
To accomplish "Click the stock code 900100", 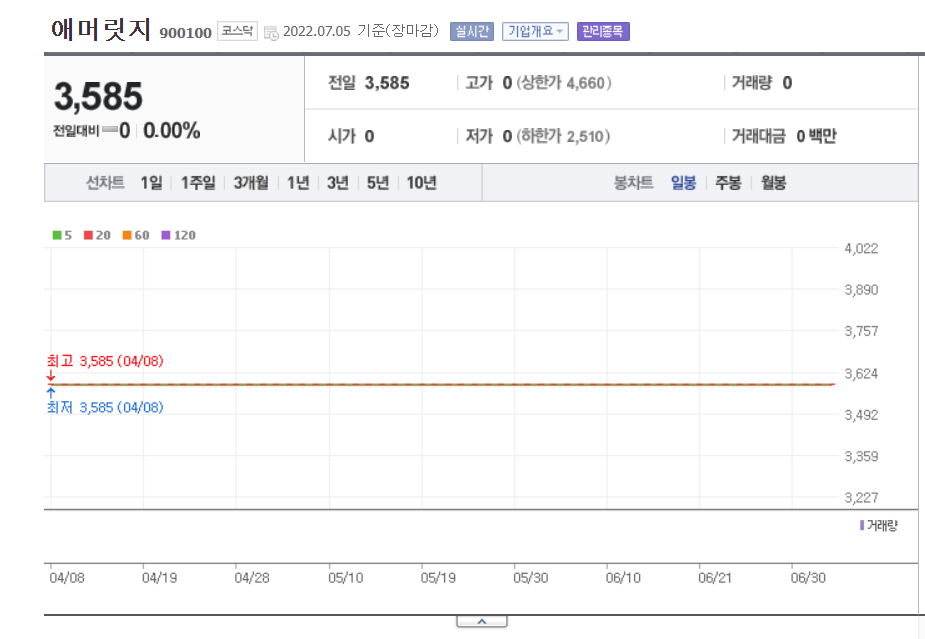I will [x=185, y=33].
